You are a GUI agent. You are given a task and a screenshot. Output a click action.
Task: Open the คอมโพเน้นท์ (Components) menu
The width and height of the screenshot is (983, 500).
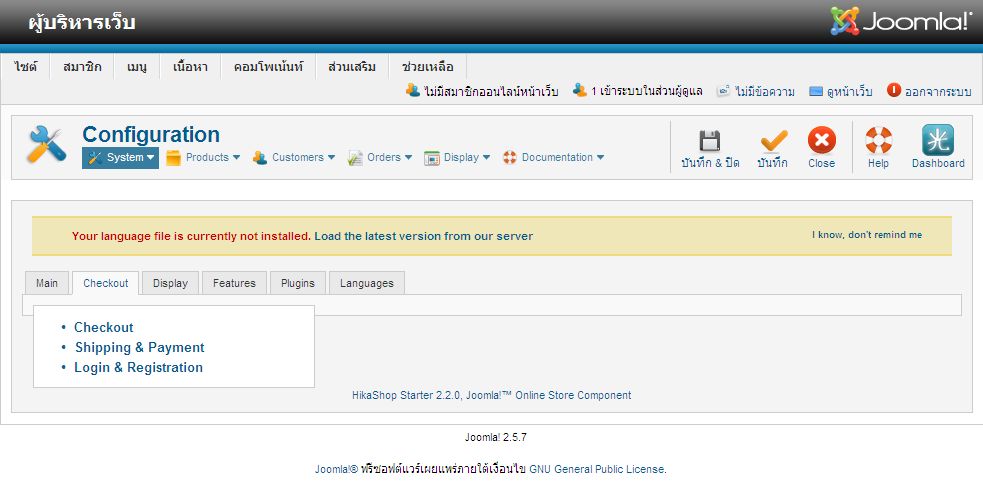(268, 67)
